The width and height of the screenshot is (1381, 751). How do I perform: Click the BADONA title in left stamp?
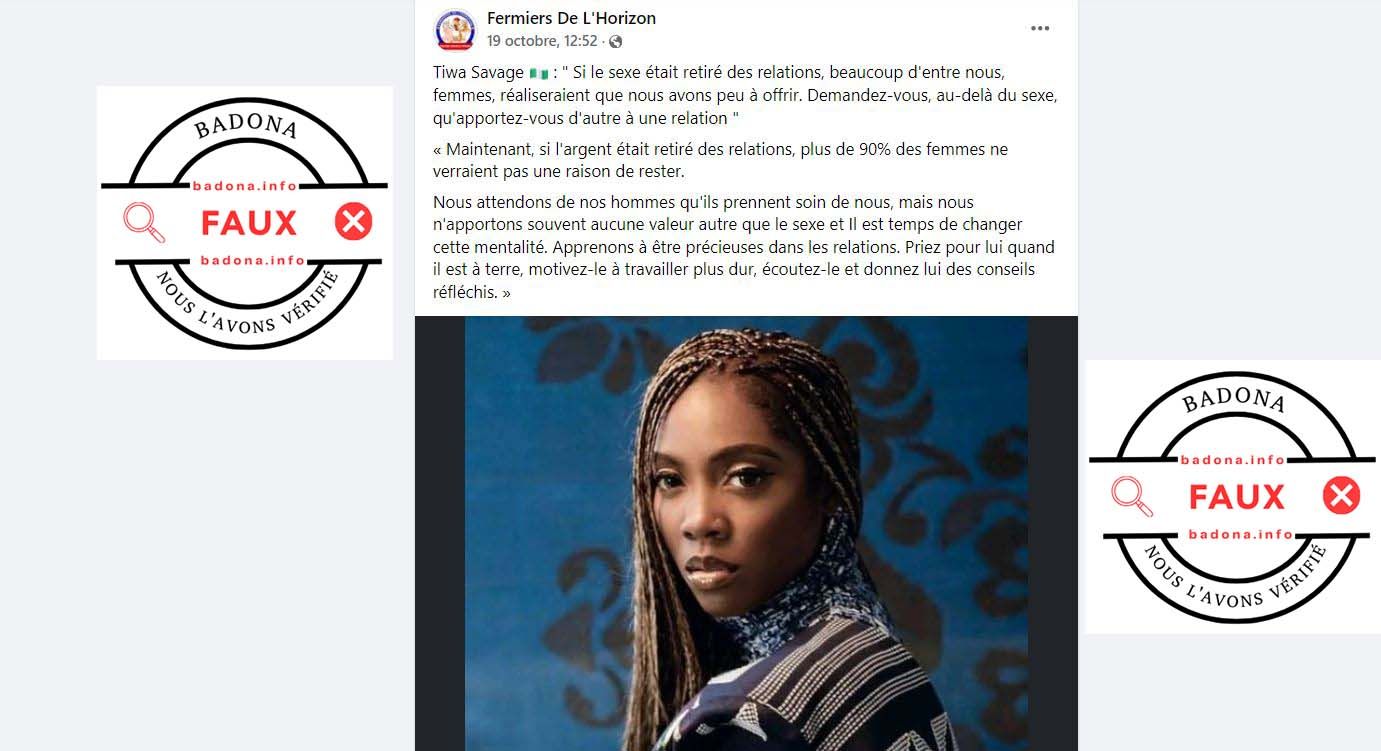click(245, 126)
